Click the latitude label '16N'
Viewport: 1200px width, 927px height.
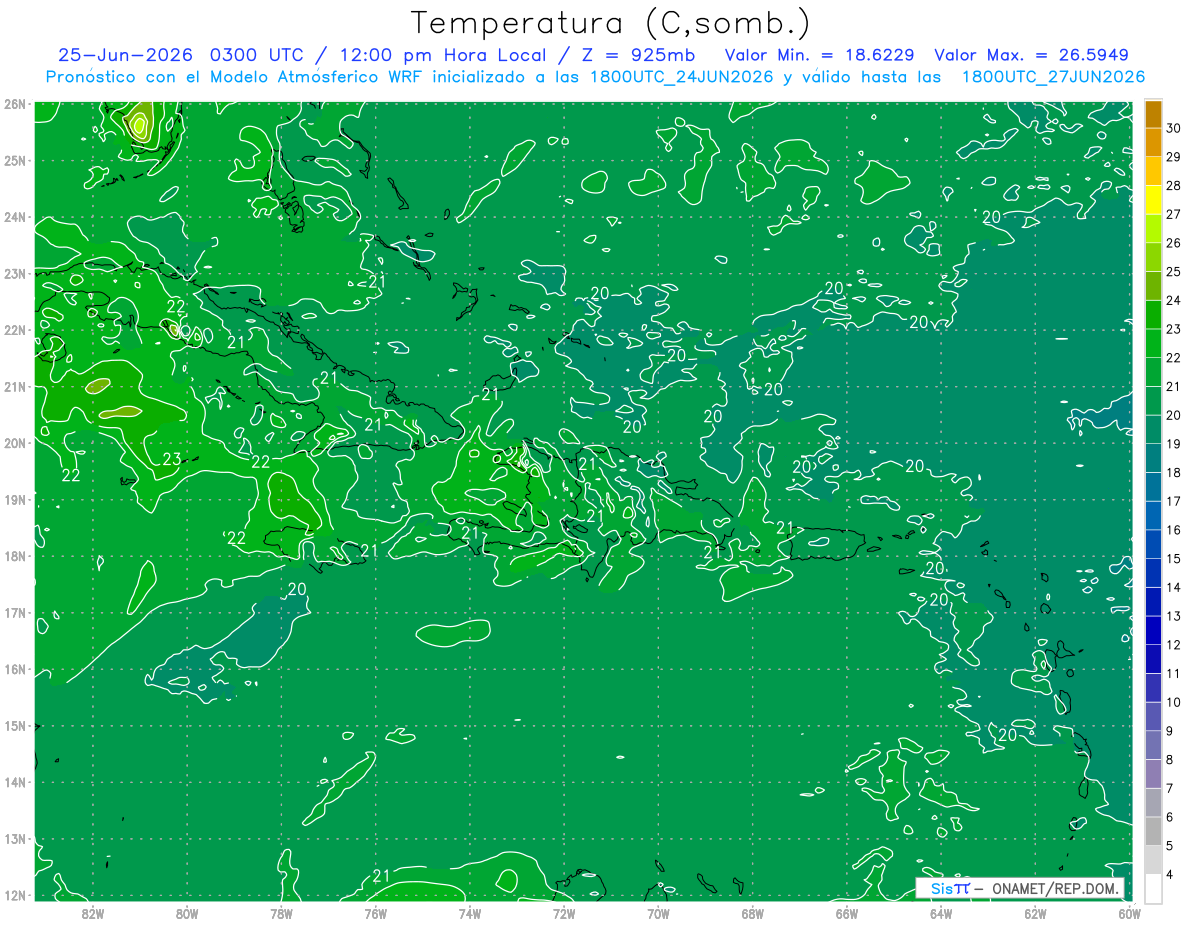15,669
